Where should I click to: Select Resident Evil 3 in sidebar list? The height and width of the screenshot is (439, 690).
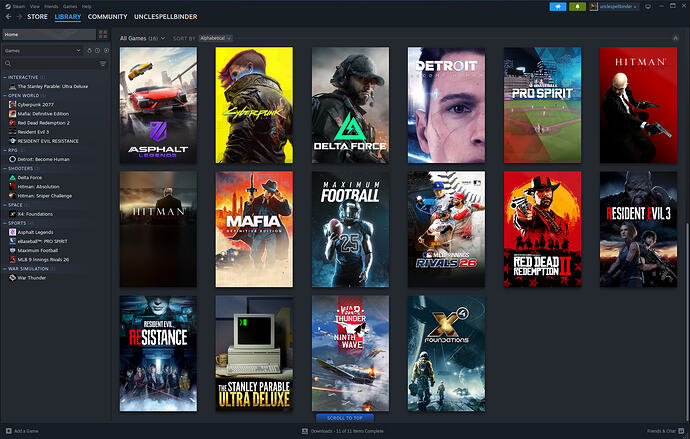click(29, 132)
